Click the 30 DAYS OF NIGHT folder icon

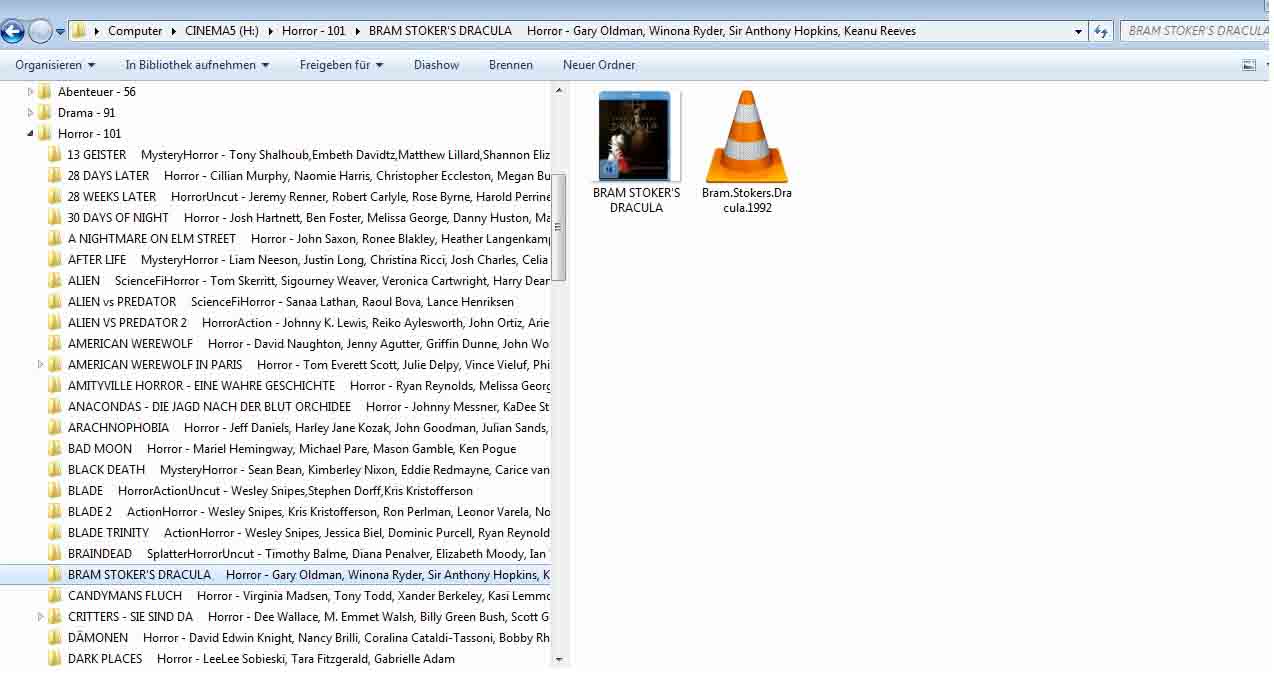55,218
